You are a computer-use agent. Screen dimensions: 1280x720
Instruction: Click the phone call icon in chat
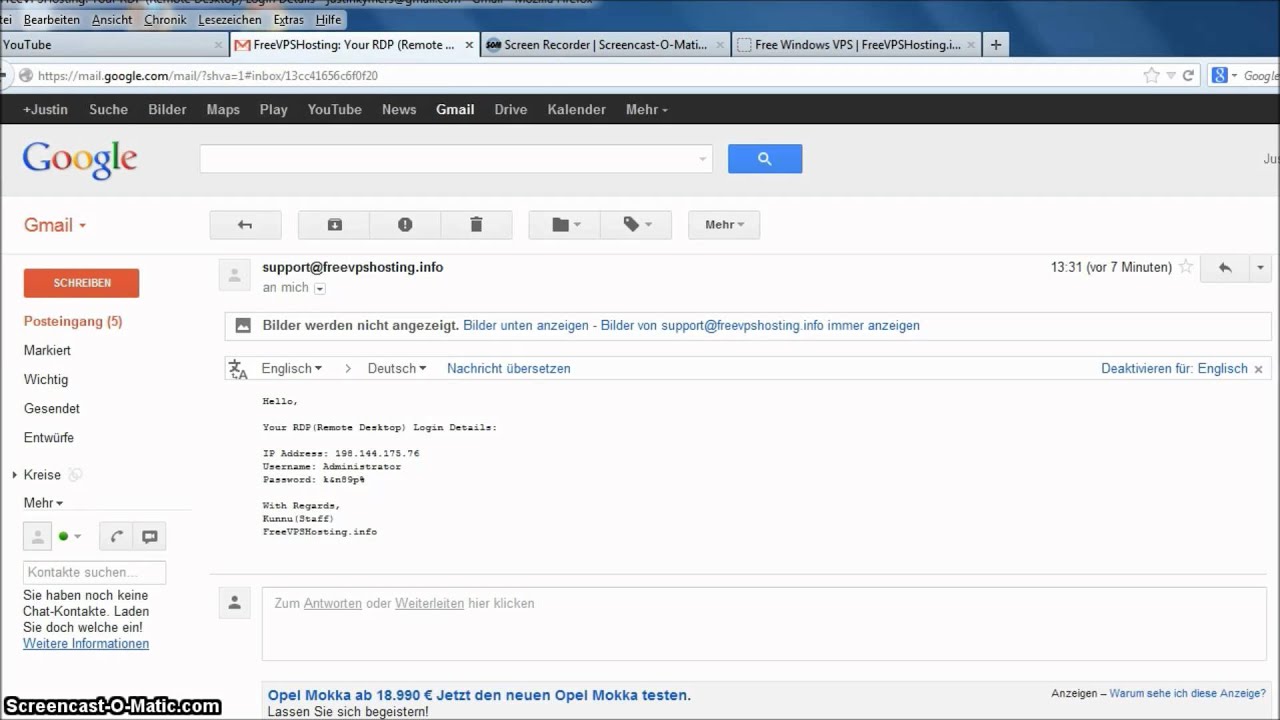[x=116, y=536]
